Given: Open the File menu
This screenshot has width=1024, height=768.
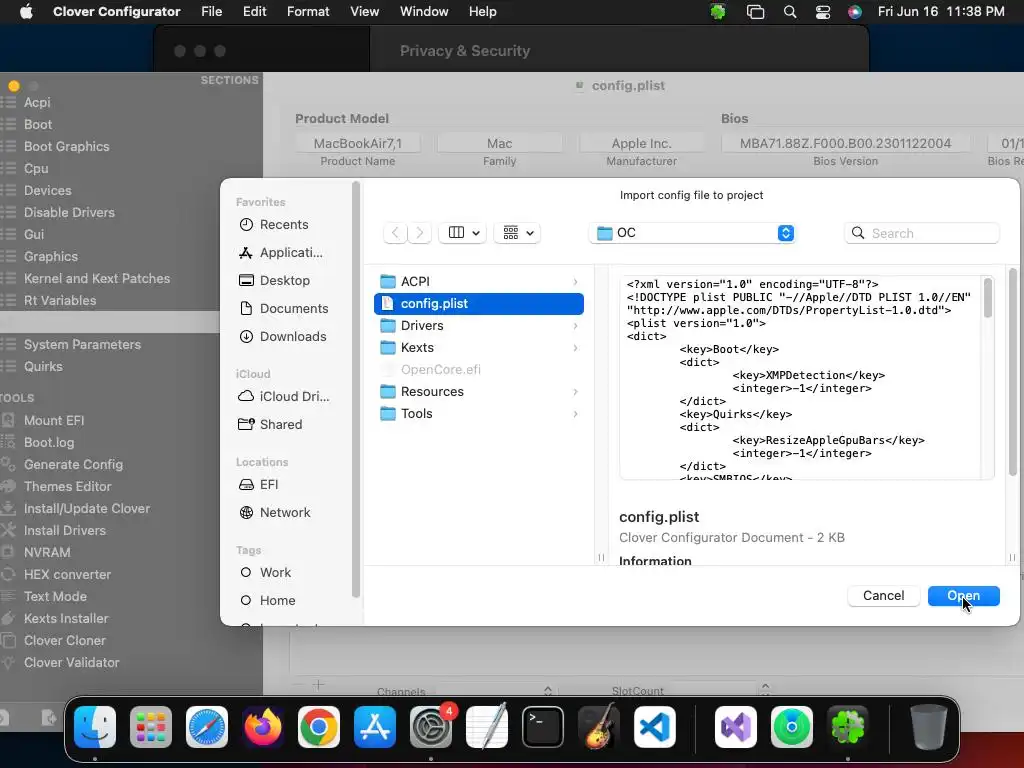Looking at the screenshot, I should tap(212, 12).
